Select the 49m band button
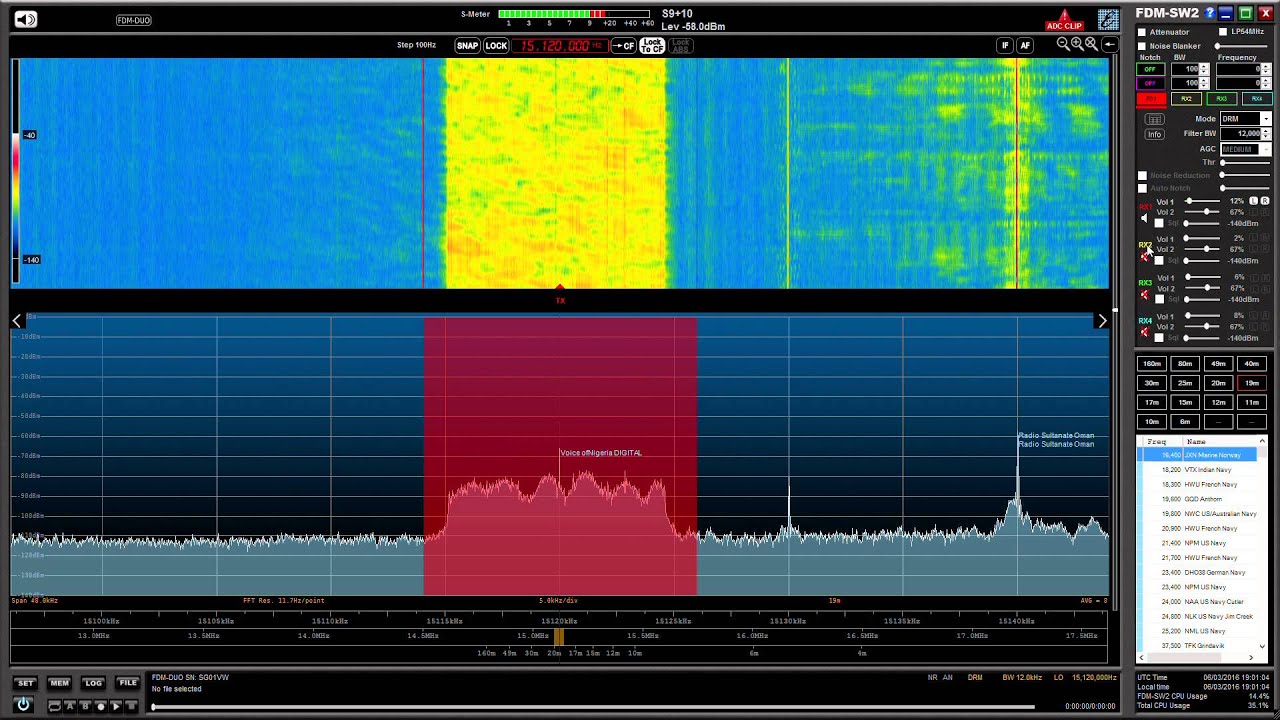 pos(1218,364)
